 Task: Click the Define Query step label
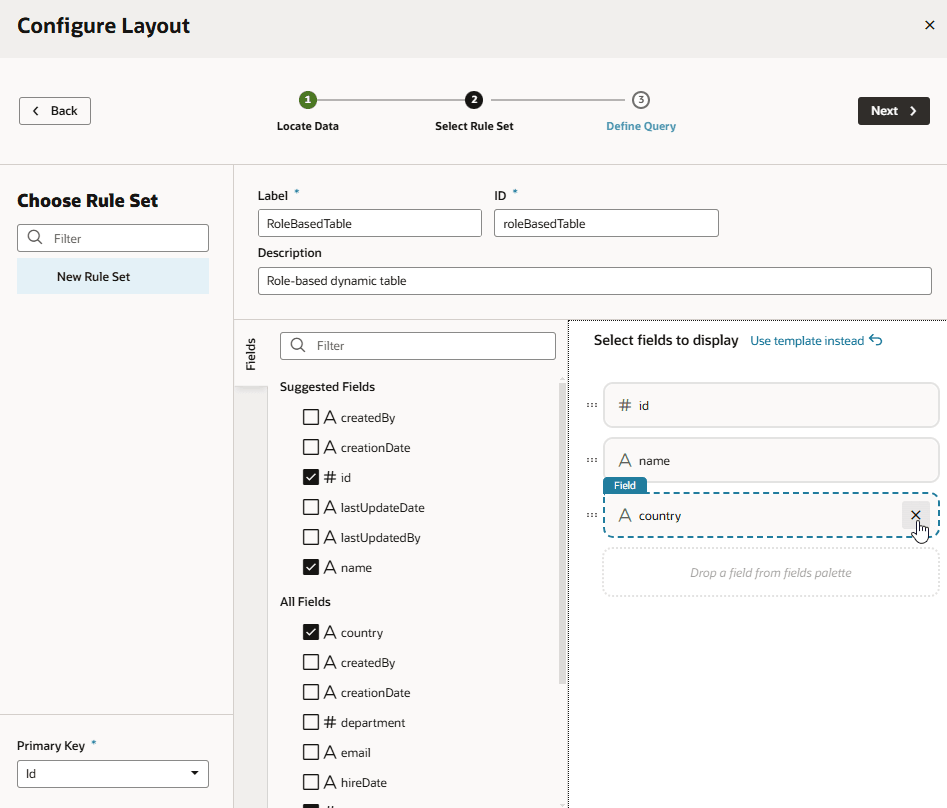[x=641, y=126]
